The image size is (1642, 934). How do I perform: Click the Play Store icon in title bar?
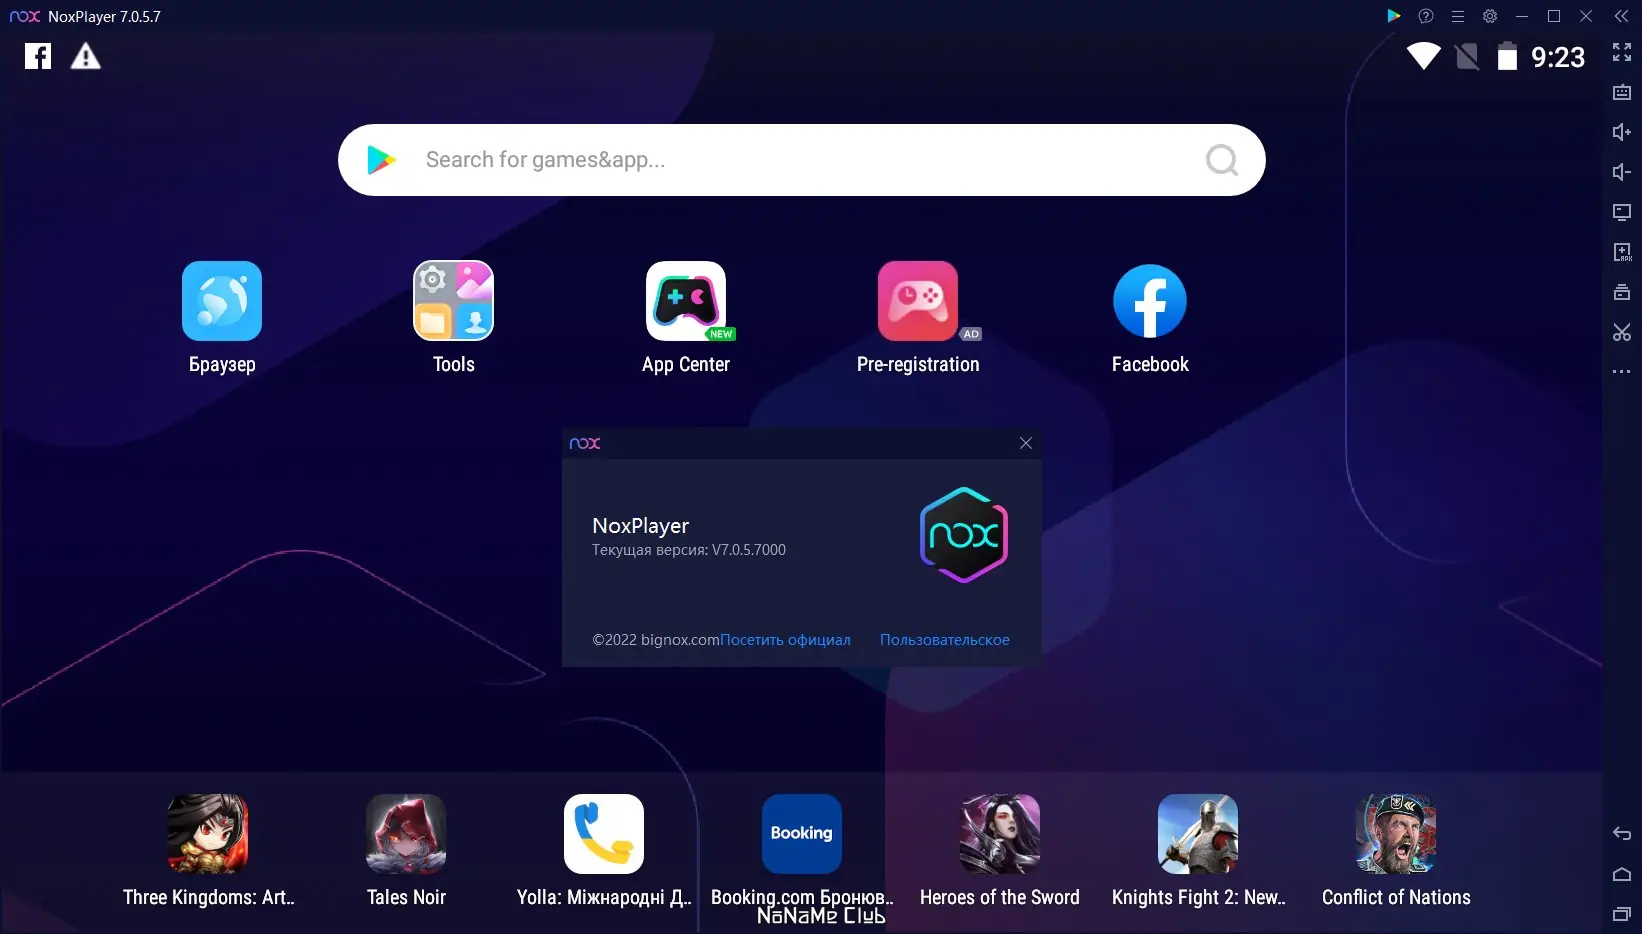1394,16
